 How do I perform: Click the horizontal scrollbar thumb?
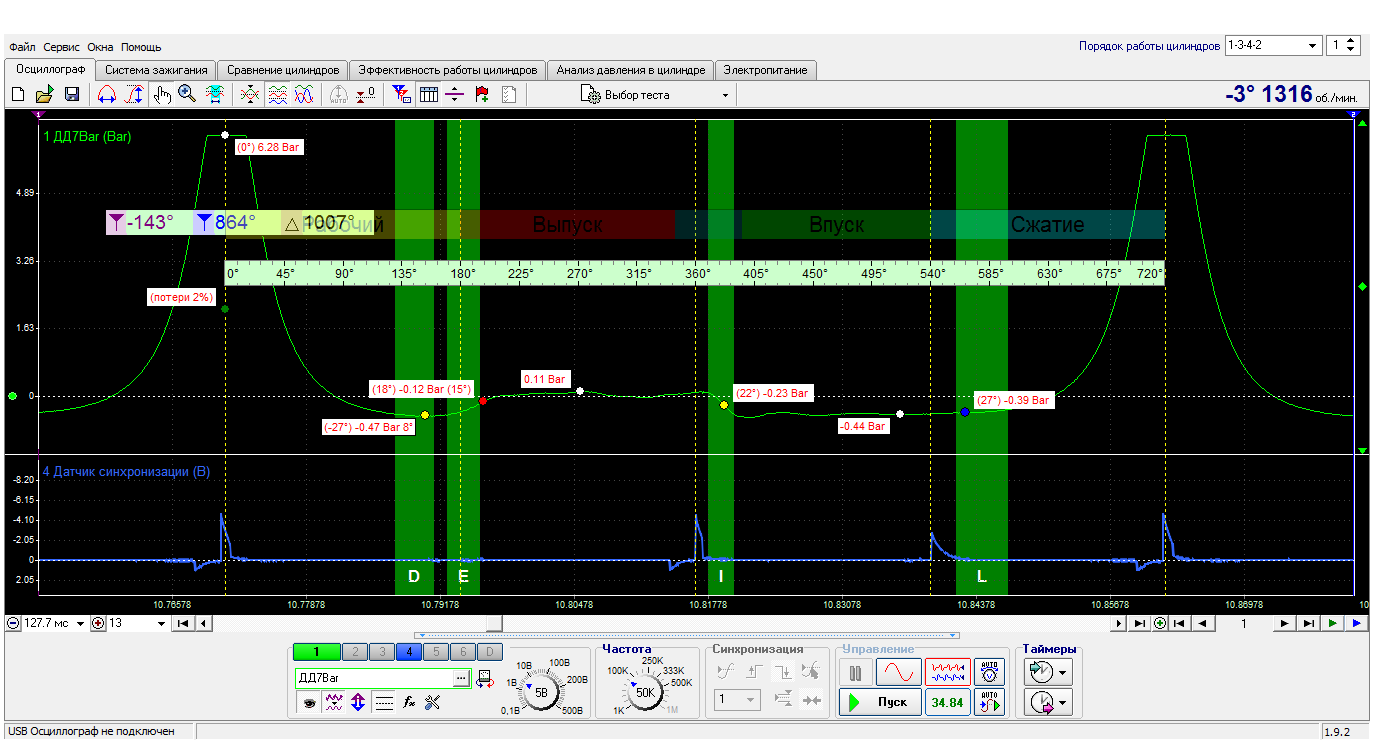[x=493, y=623]
